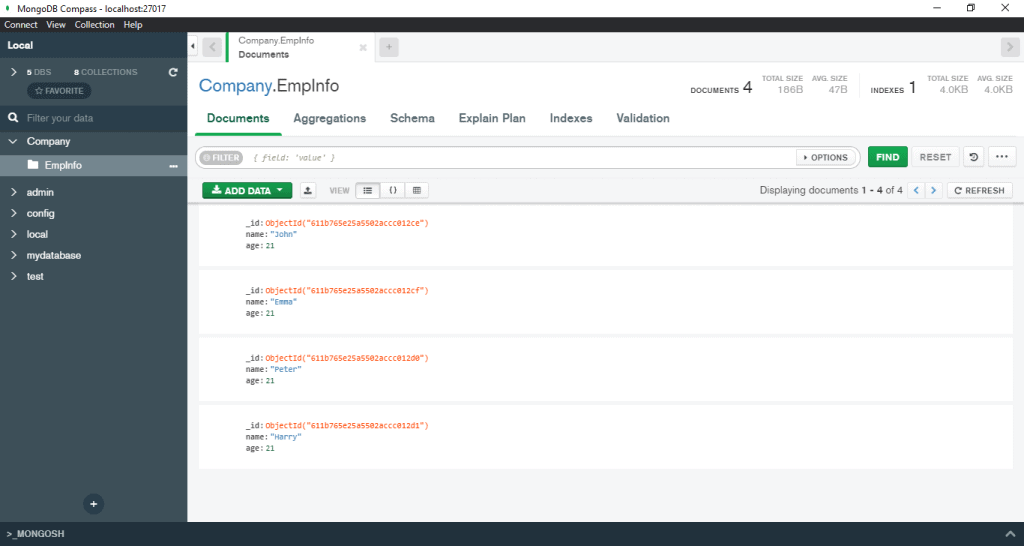Expand the mydatabase database

tap(14, 255)
